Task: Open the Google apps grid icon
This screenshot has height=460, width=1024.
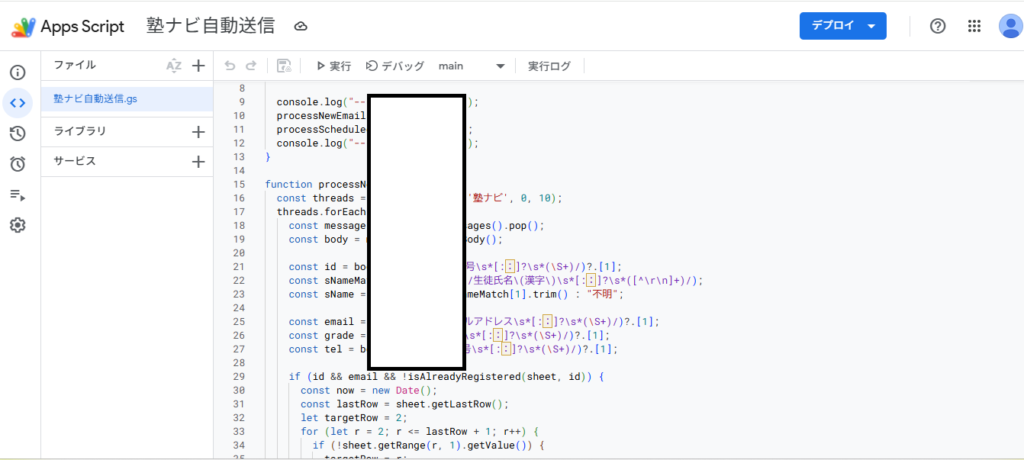Action: pyautogui.click(x=974, y=26)
